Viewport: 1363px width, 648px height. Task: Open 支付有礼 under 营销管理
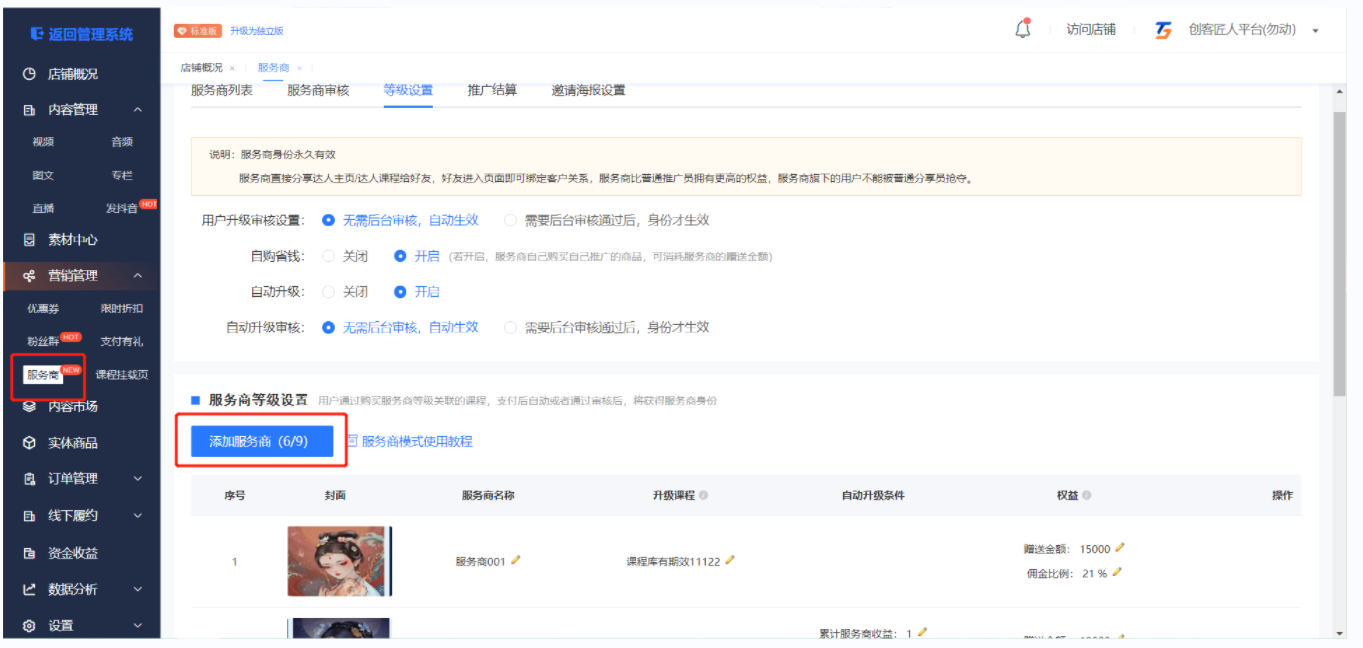tap(121, 342)
